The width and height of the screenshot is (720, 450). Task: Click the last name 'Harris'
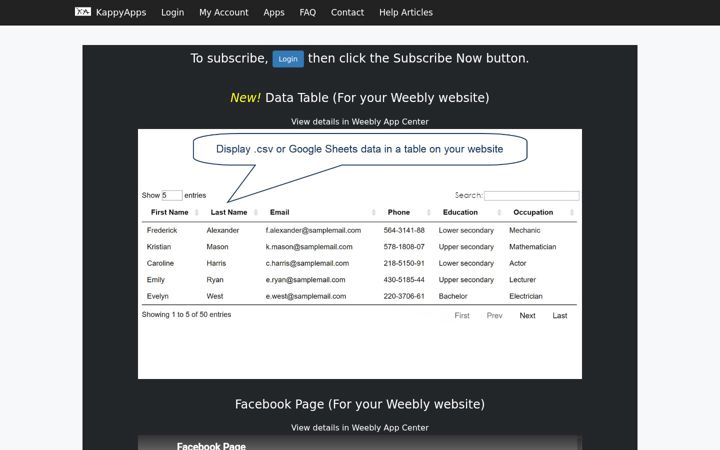(x=216, y=263)
